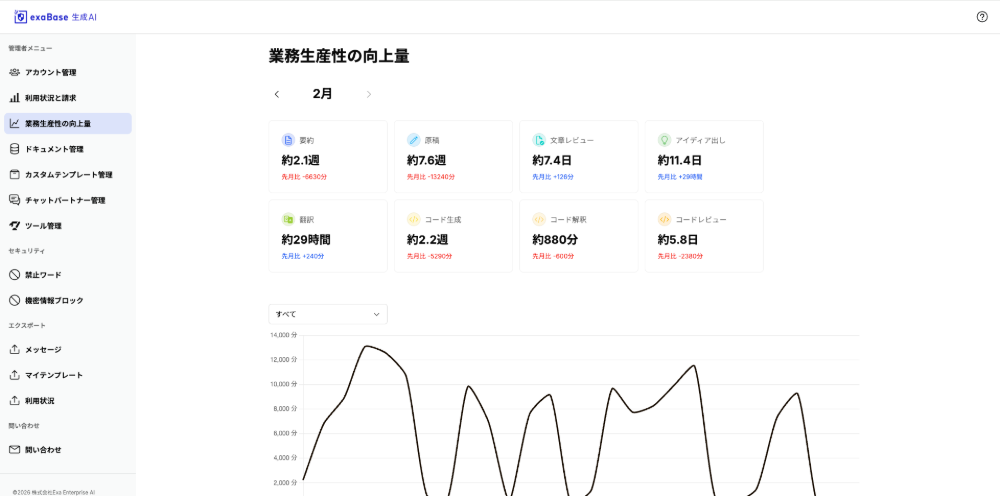Click the コードレビュー code icon
The height and width of the screenshot is (496, 1000).
click(665, 219)
